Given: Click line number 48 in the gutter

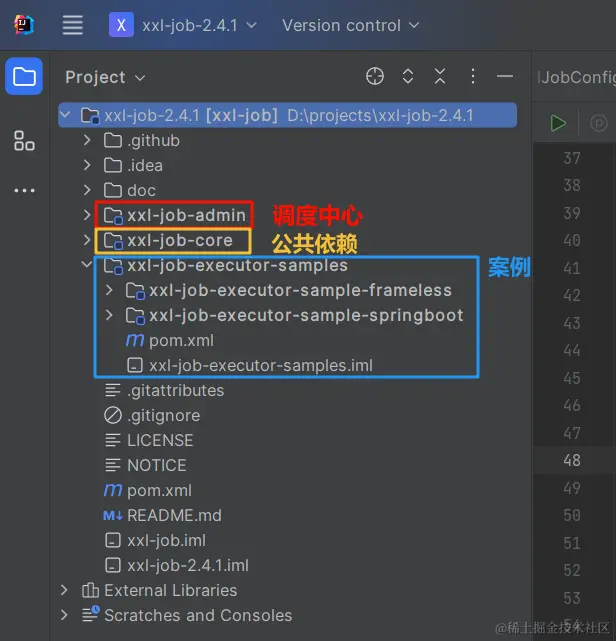Looking at the screenshot, I should (x=572, y=460).
